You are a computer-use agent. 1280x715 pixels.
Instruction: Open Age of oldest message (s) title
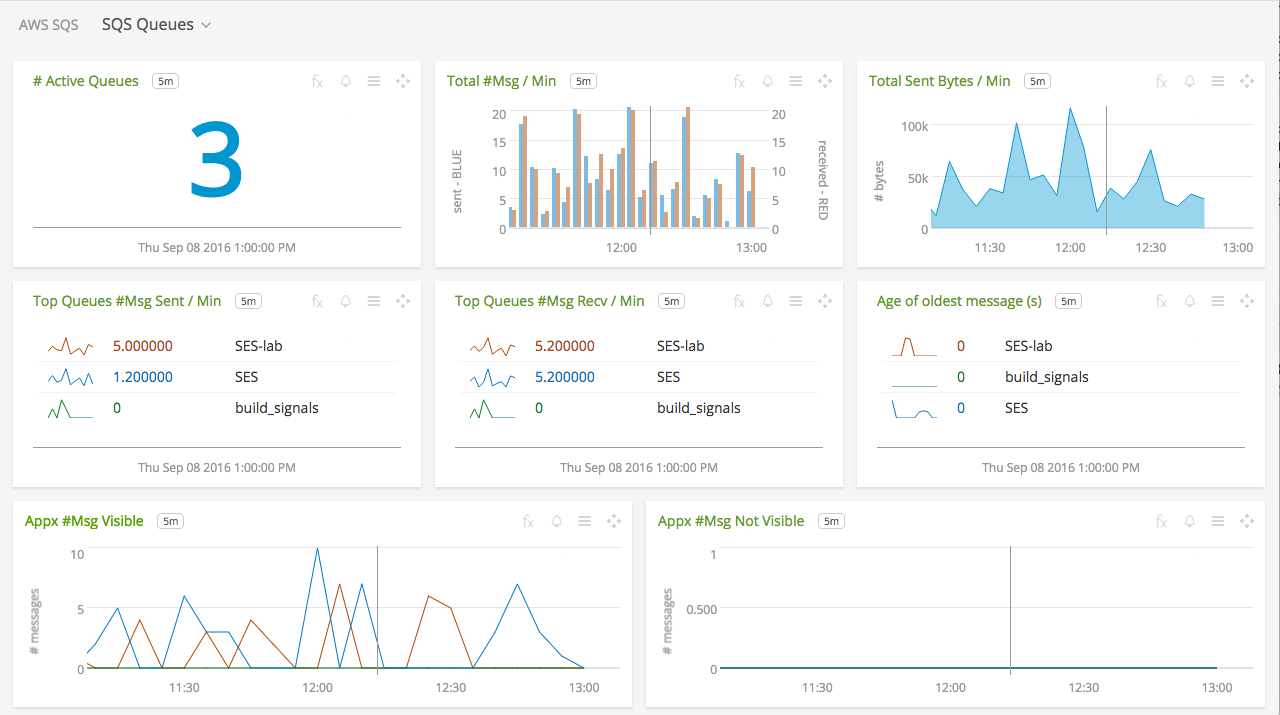click(959, 301)
